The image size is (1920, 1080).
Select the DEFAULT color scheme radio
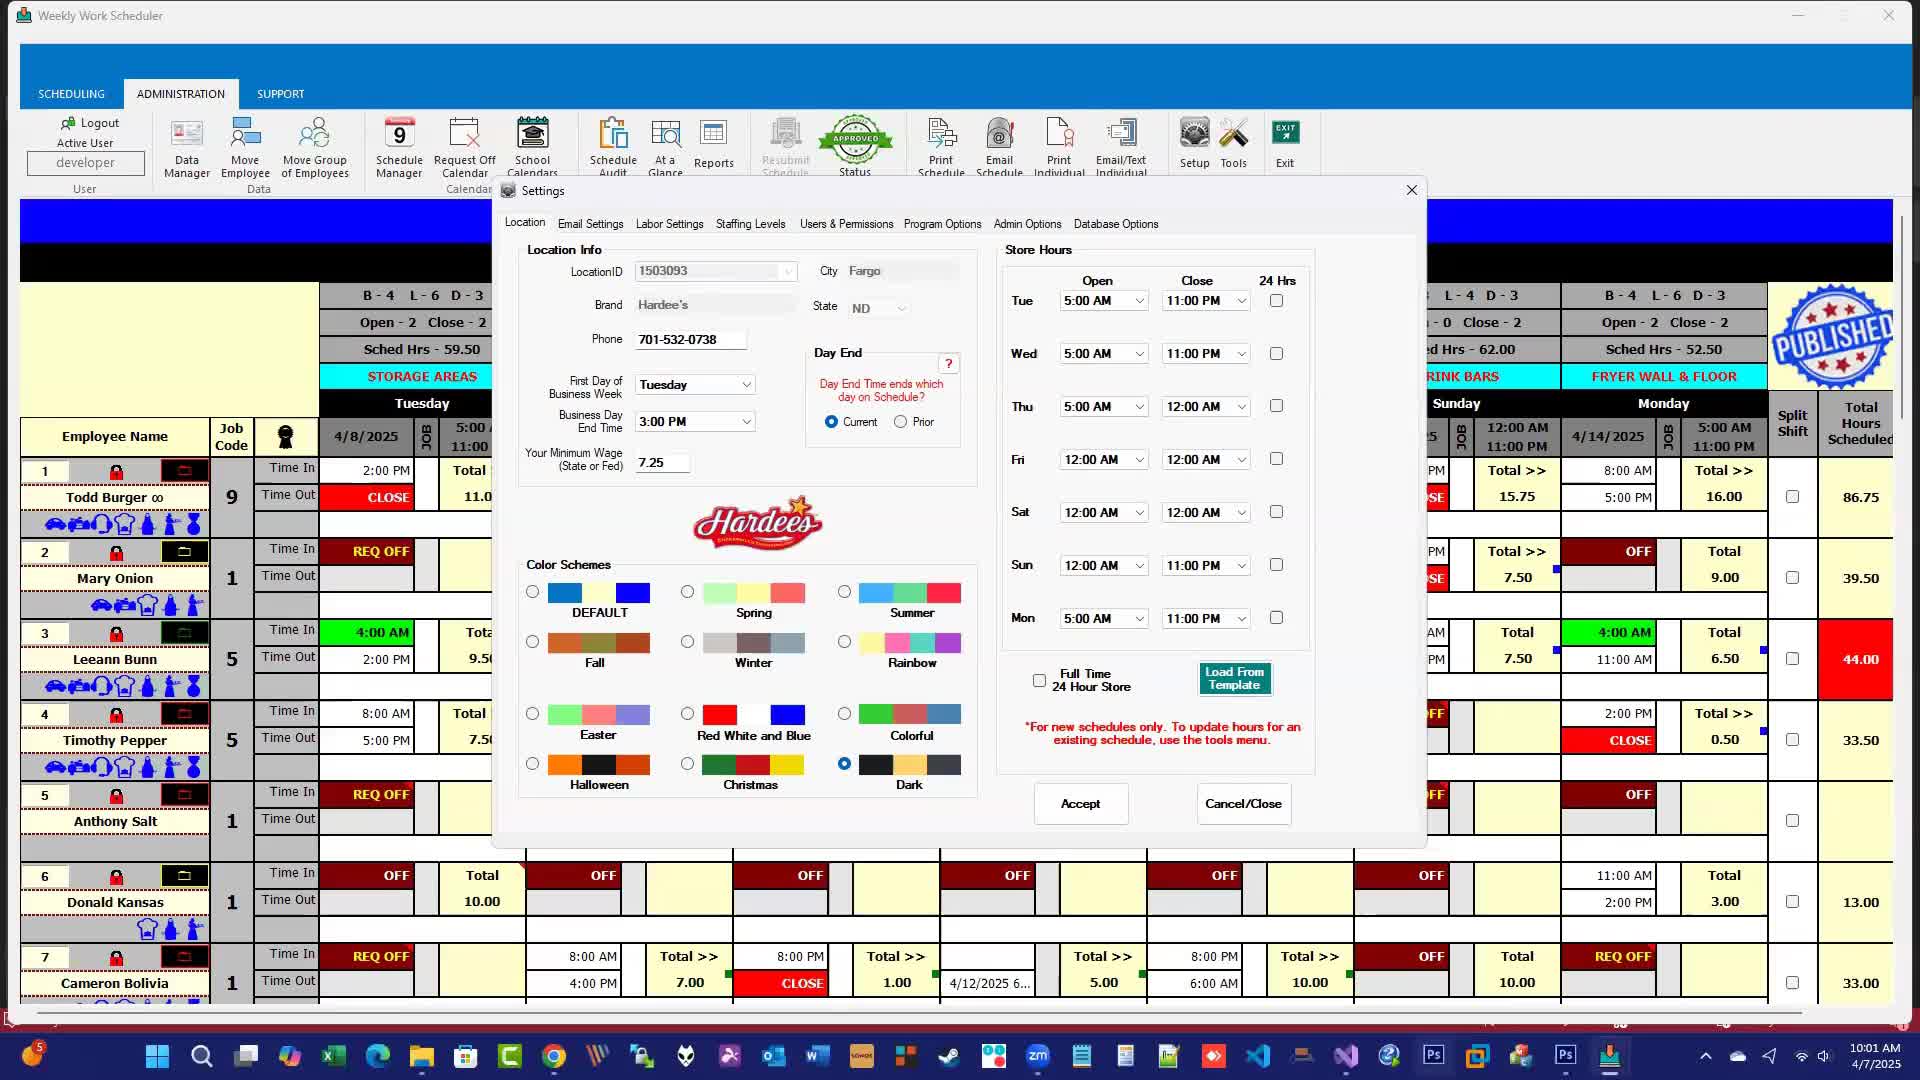click(532, 592)
